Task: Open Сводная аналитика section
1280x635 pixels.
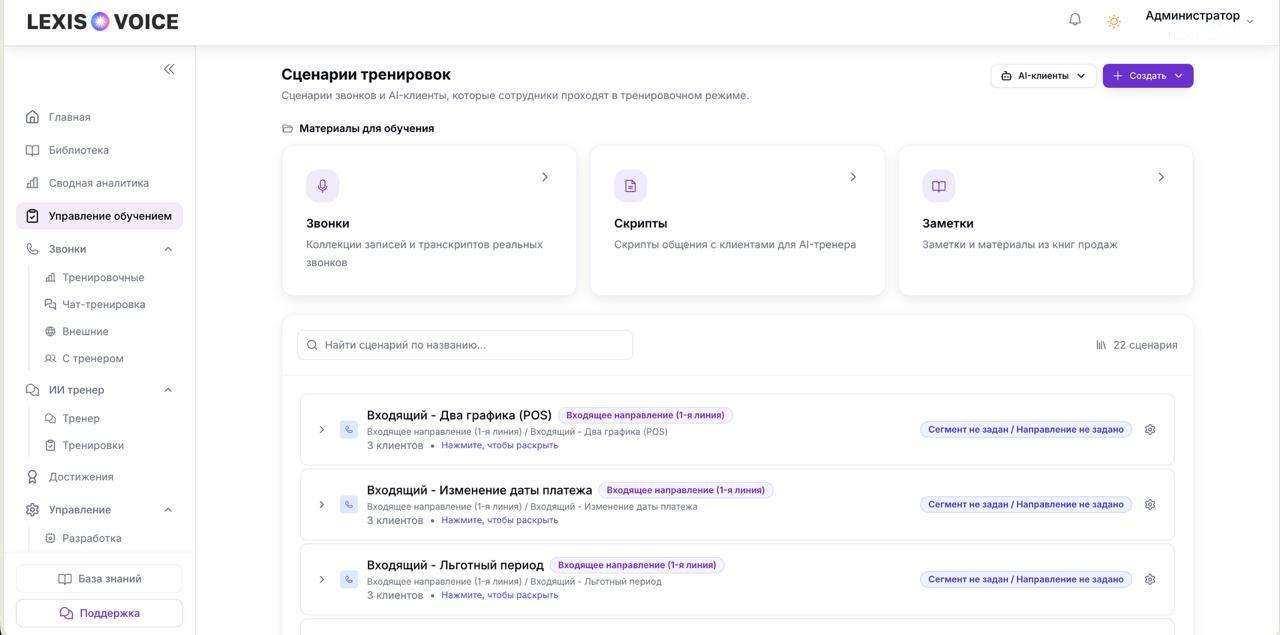Action: (x=99, y=183)
